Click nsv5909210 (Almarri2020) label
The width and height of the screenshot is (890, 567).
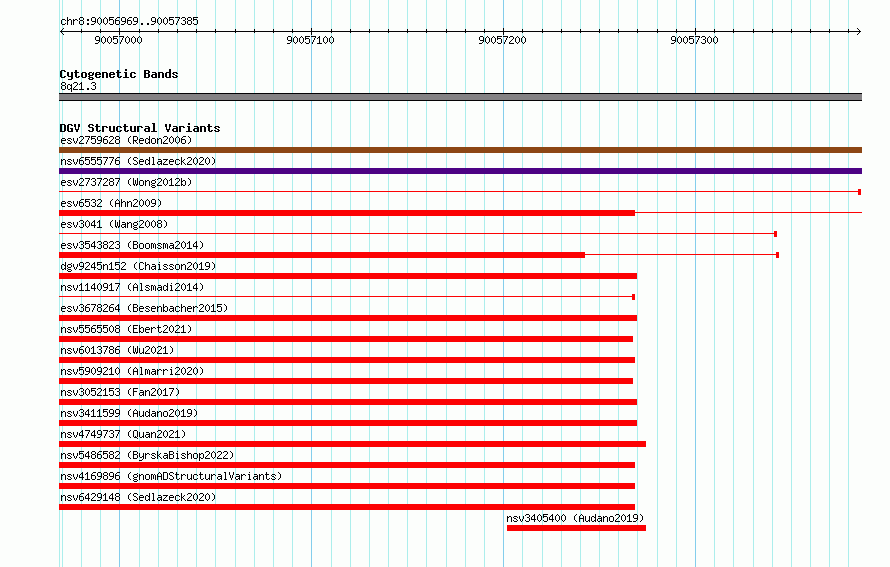point(132,371)
